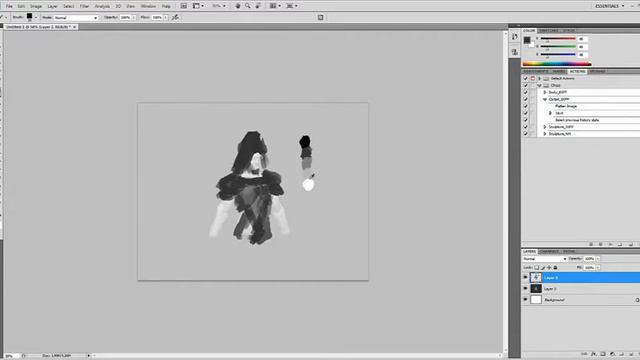The image size is (640, 360).
Task: Click the brush panel toggle icon in options bar
Action: tap(320, 17)
